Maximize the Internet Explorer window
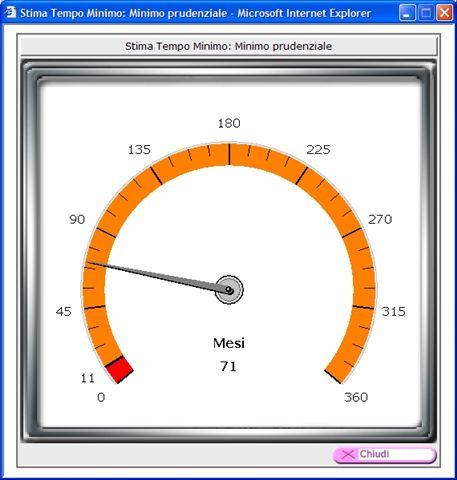Image resolution: width=457 pixels, height=480 pixels. [x=426, y=13]
